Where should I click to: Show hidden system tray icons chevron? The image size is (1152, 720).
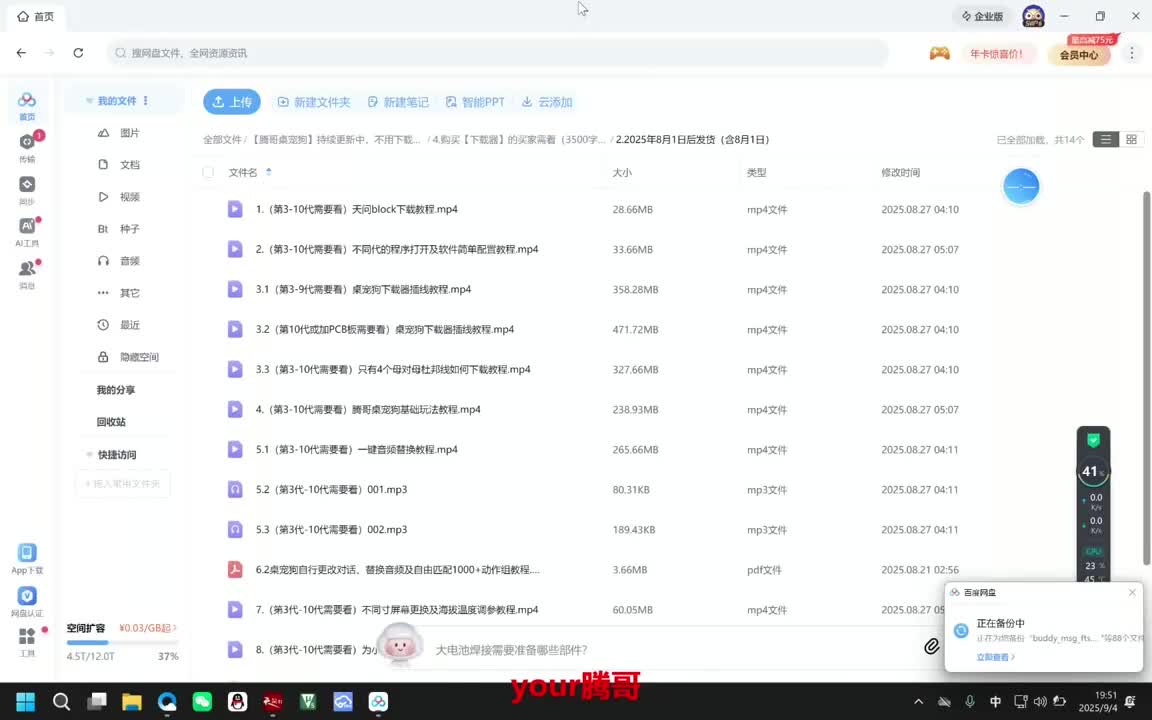pos(918,702)
